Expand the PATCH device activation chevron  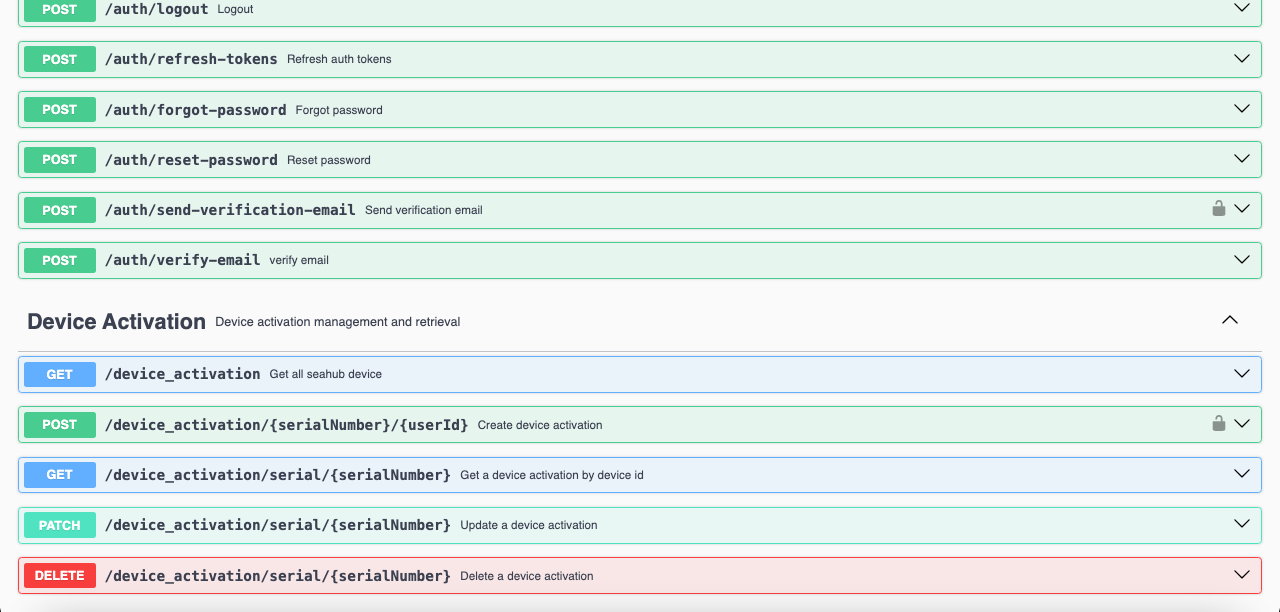tap(1242, 524)
